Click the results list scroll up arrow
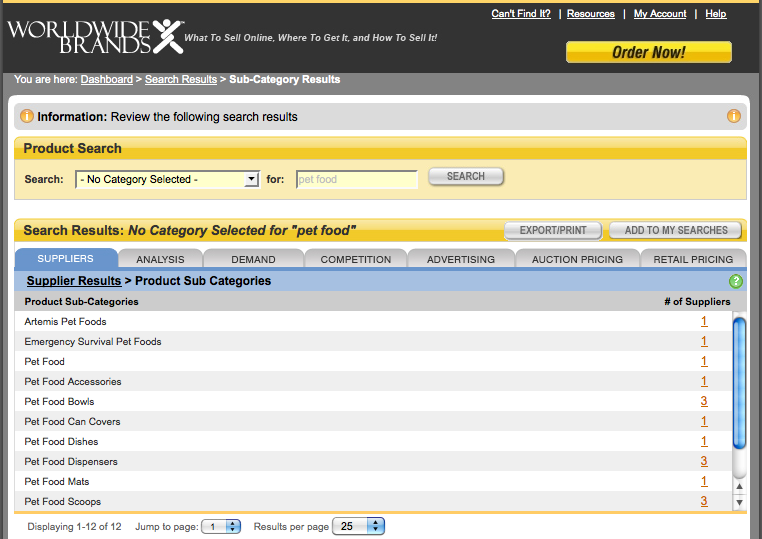The image size is (762, 539). tap(739, 487)
